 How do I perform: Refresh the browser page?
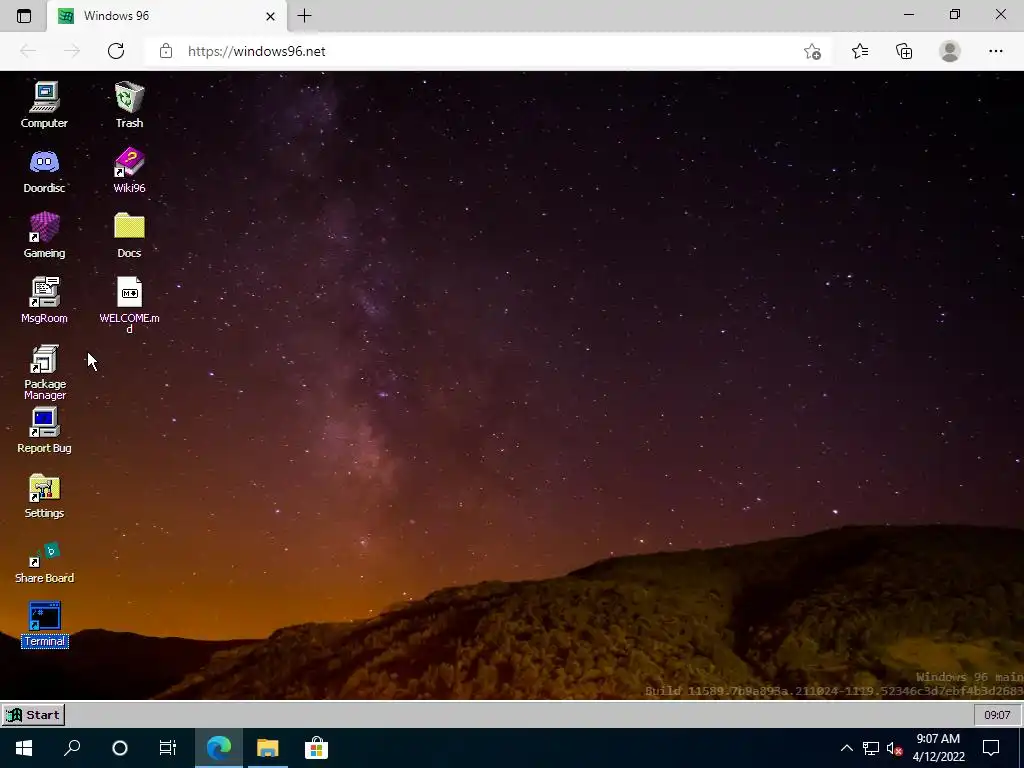116,51
